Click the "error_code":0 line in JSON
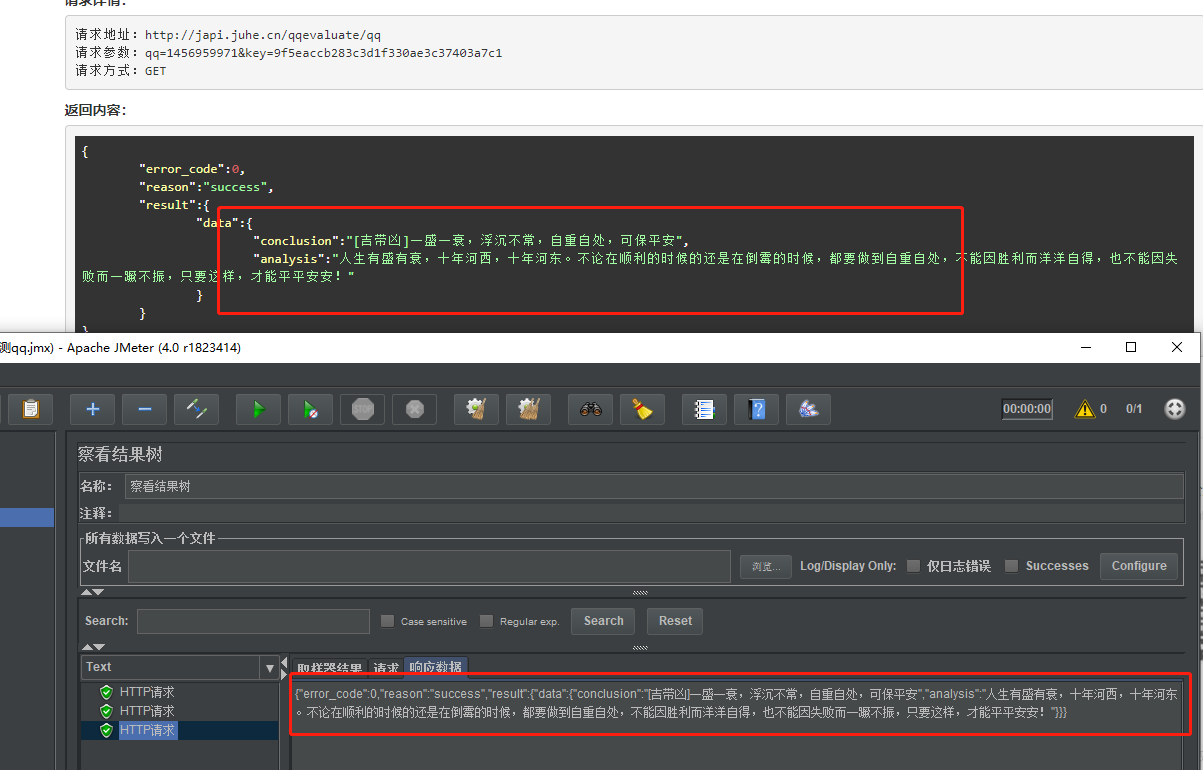Viewport: 1203px width, 770px height. coord(193,169)
